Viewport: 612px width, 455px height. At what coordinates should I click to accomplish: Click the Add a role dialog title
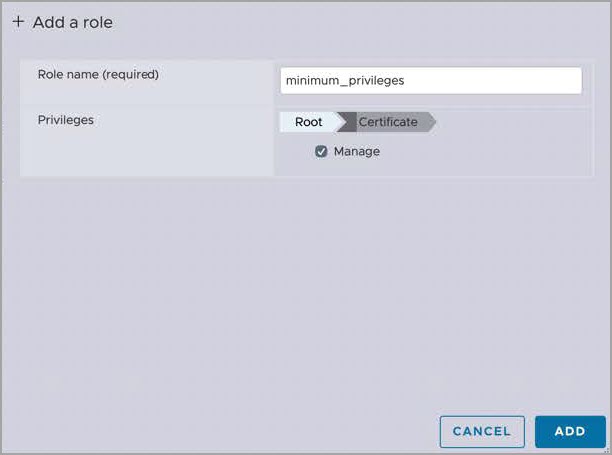pos(73,22)
